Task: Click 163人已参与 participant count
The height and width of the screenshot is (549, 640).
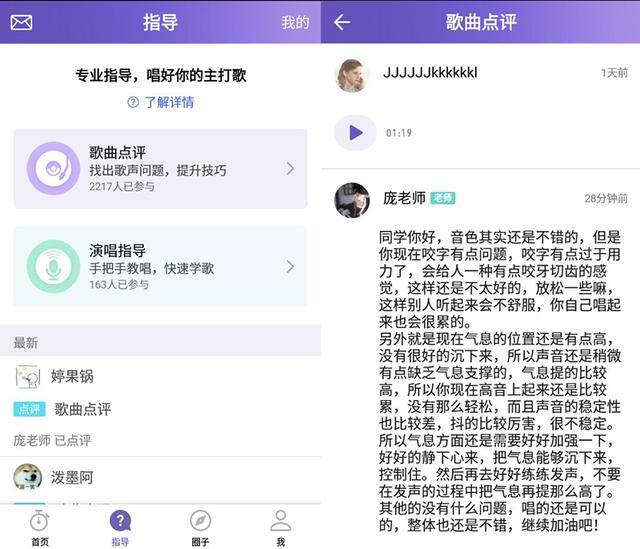Action: (x=119, y=285)
